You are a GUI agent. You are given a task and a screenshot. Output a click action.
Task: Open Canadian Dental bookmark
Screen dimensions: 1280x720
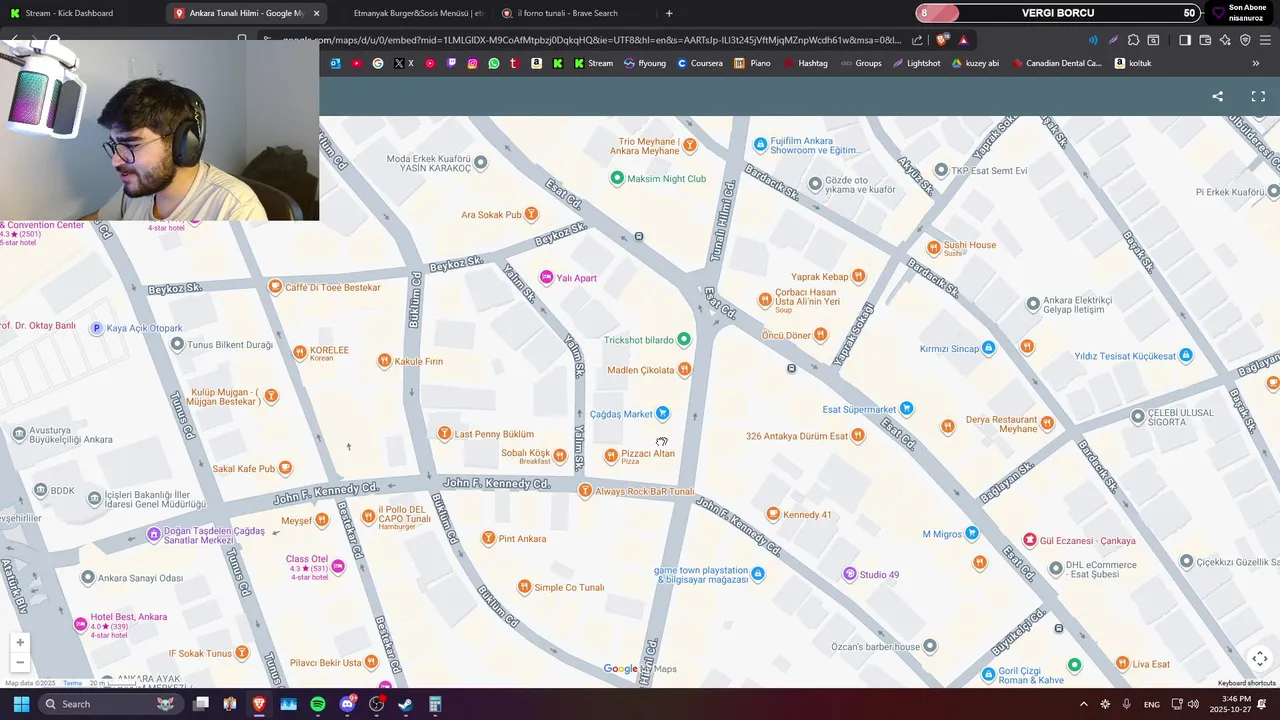pyautogui.click(x=1057, y=63)
